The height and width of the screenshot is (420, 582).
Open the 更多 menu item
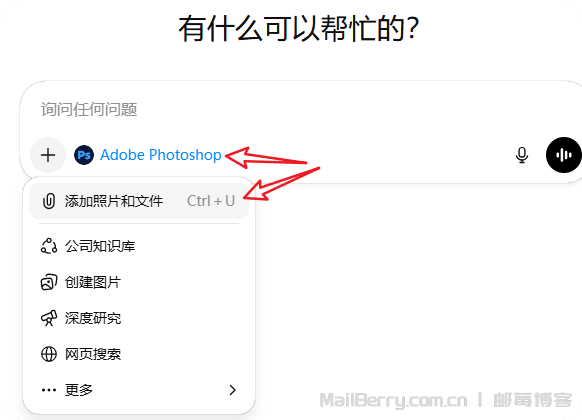coord(139,390)
